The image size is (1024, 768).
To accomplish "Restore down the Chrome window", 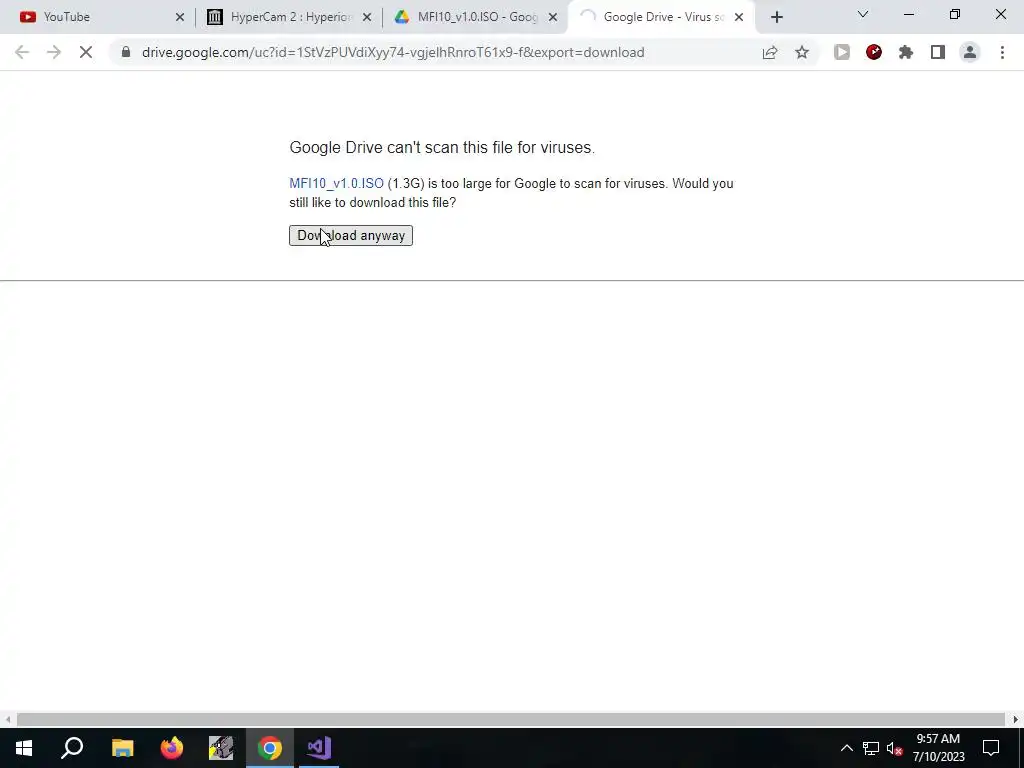I will click(955, 14).
